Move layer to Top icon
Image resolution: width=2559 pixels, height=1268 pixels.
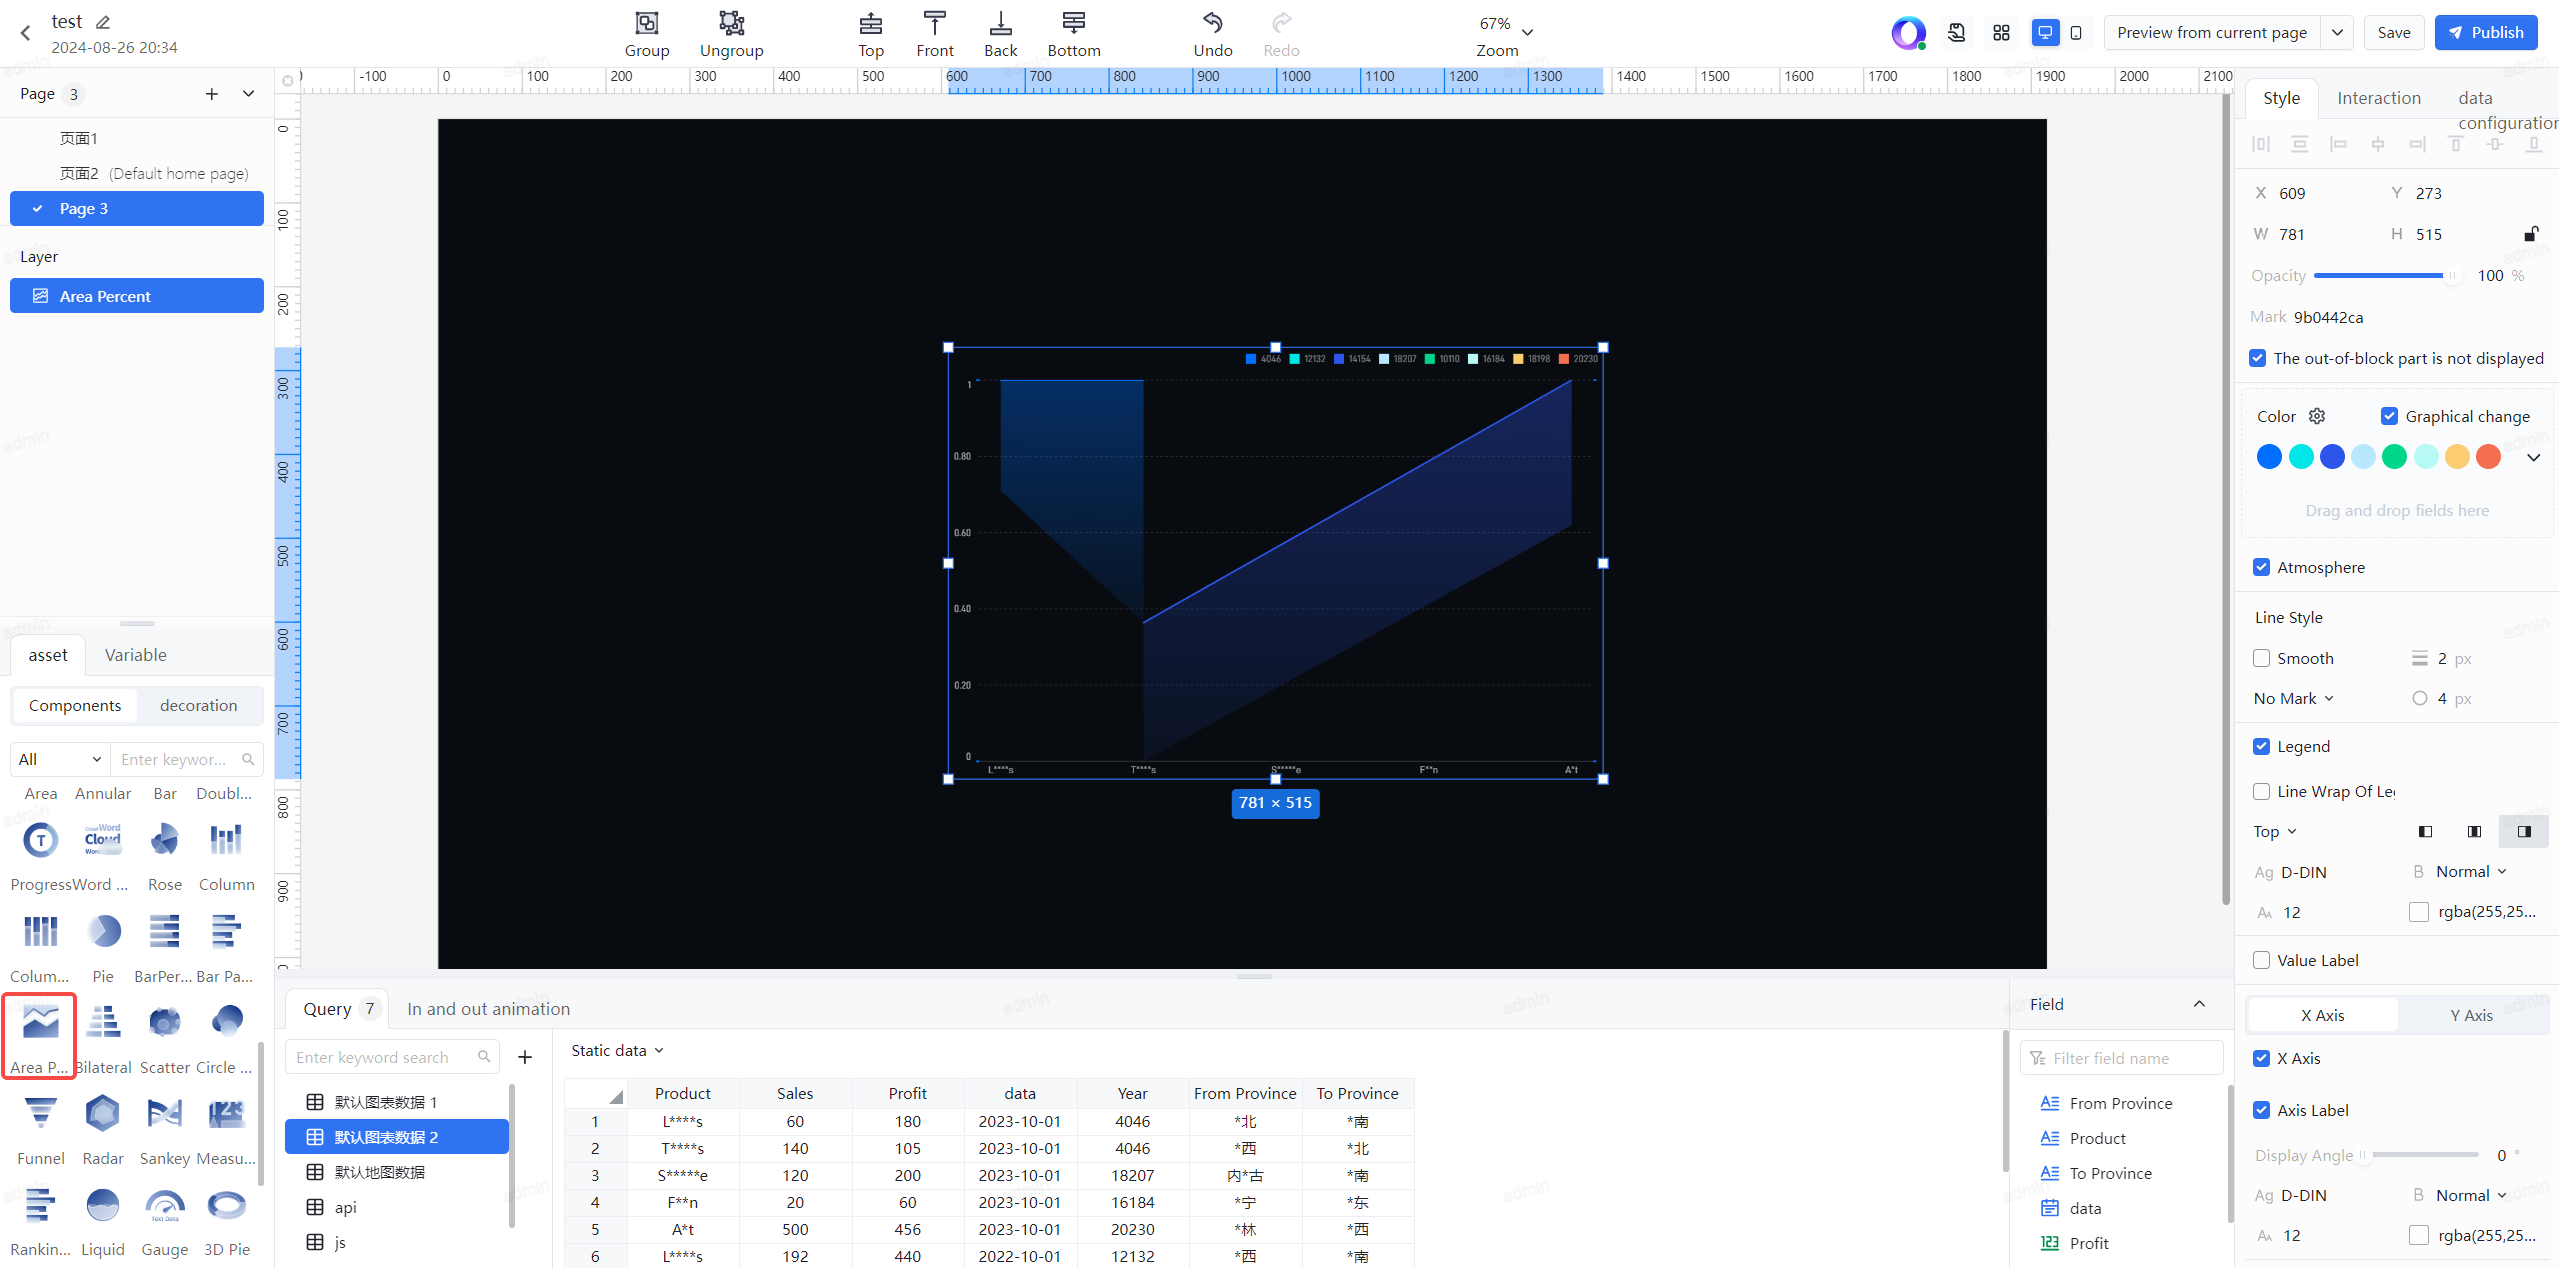click(870, 23)
